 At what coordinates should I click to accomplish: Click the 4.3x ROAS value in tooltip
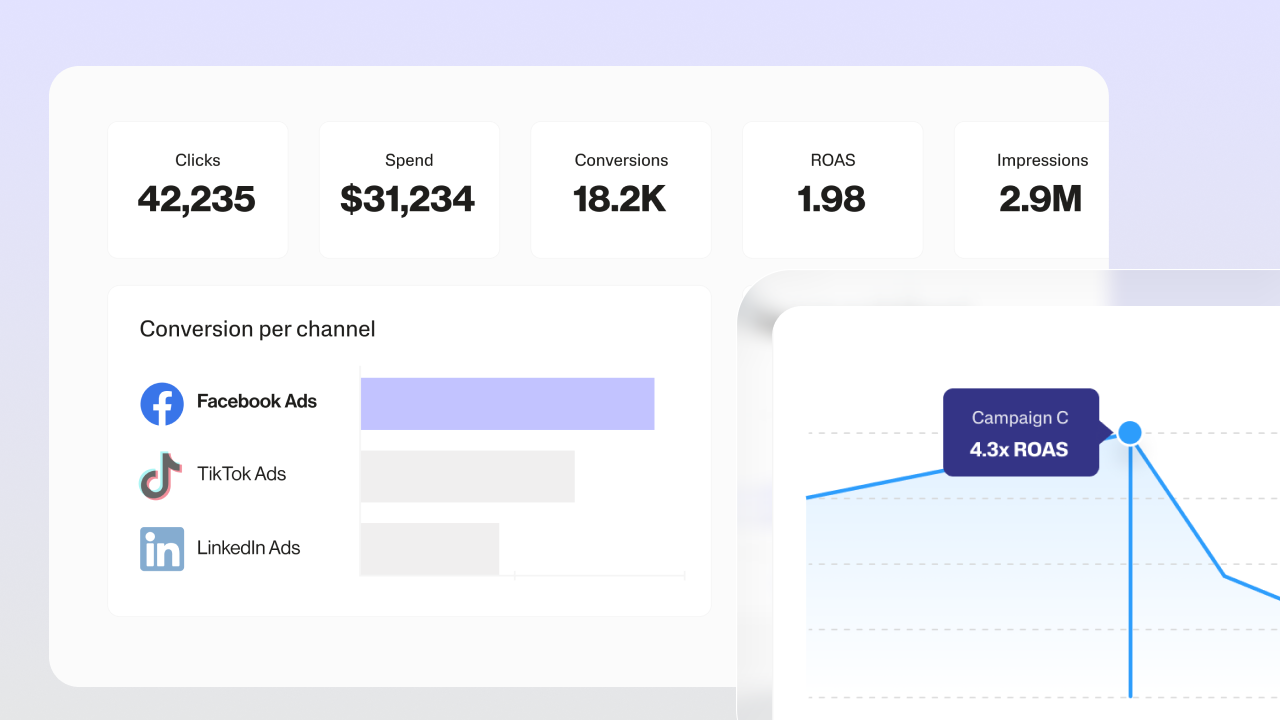tap(1018, 450)
